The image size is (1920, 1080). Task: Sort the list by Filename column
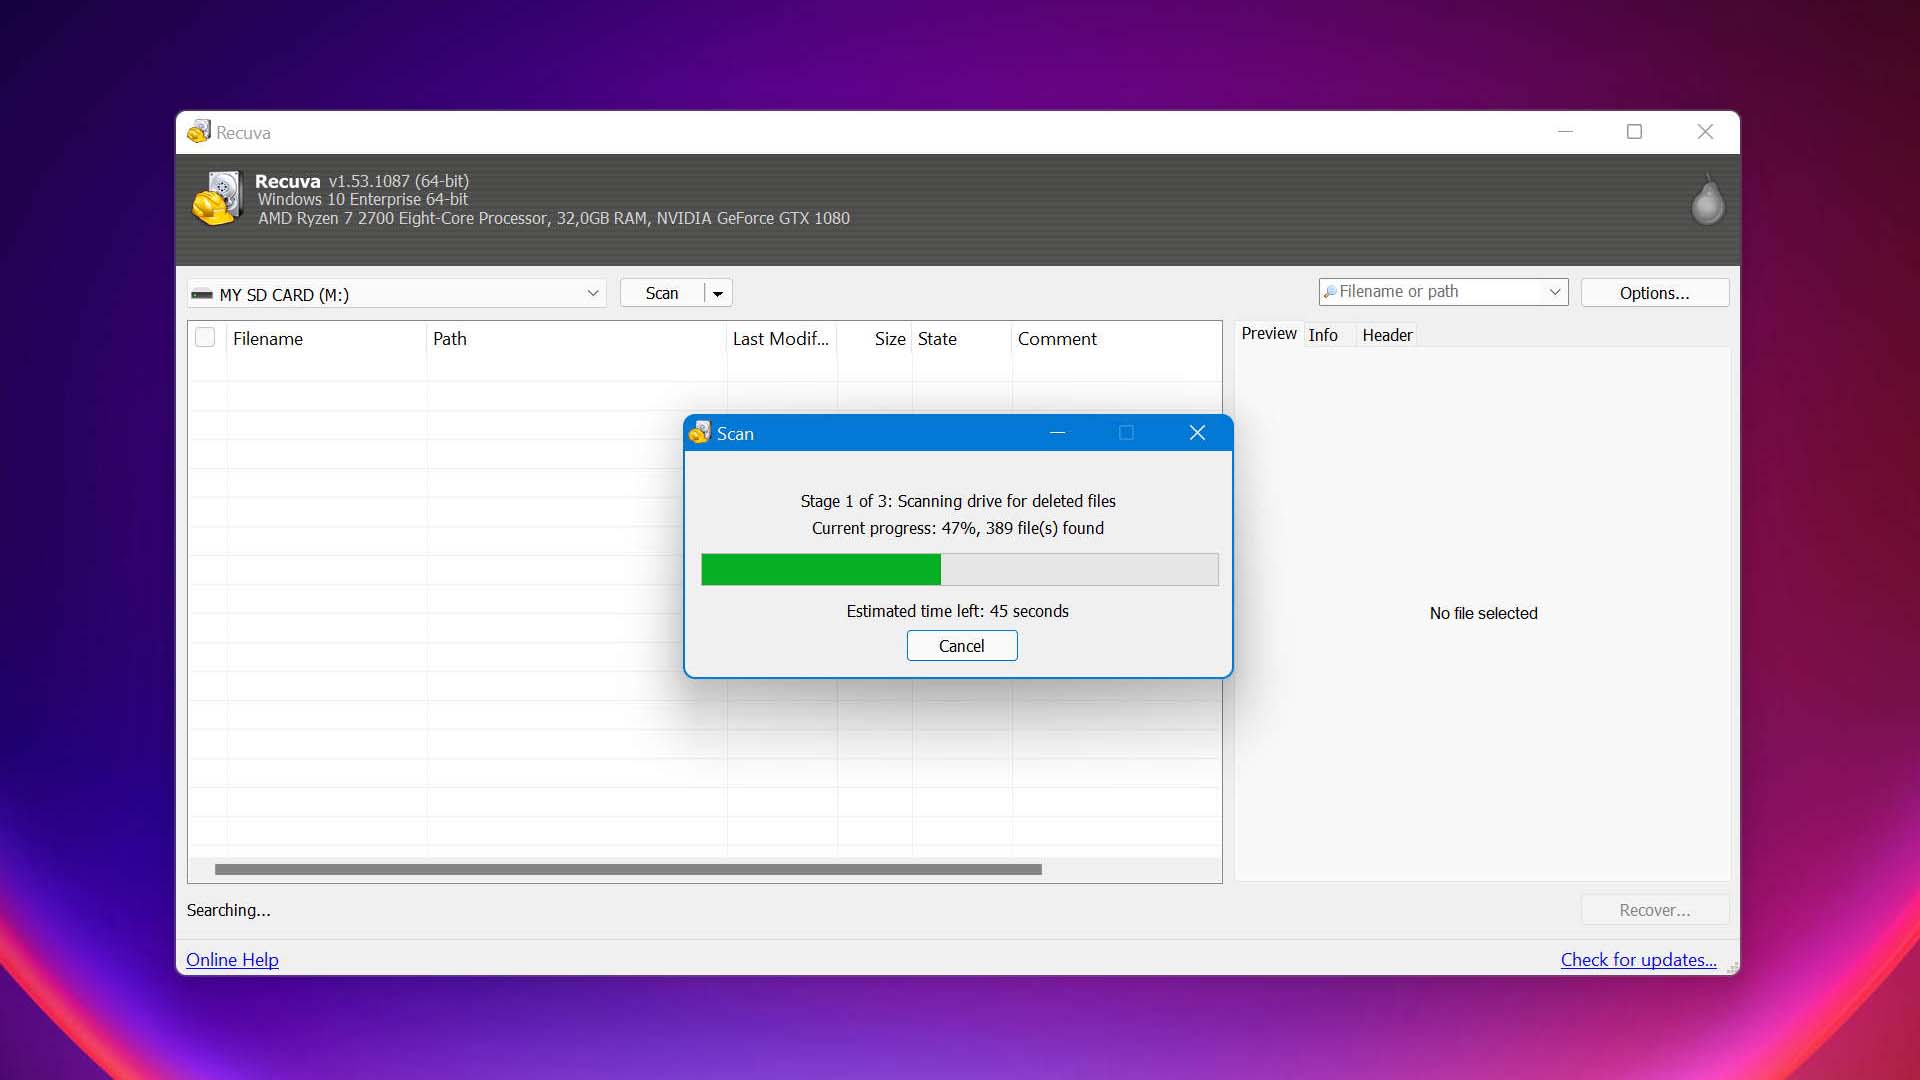coord(327,339)
